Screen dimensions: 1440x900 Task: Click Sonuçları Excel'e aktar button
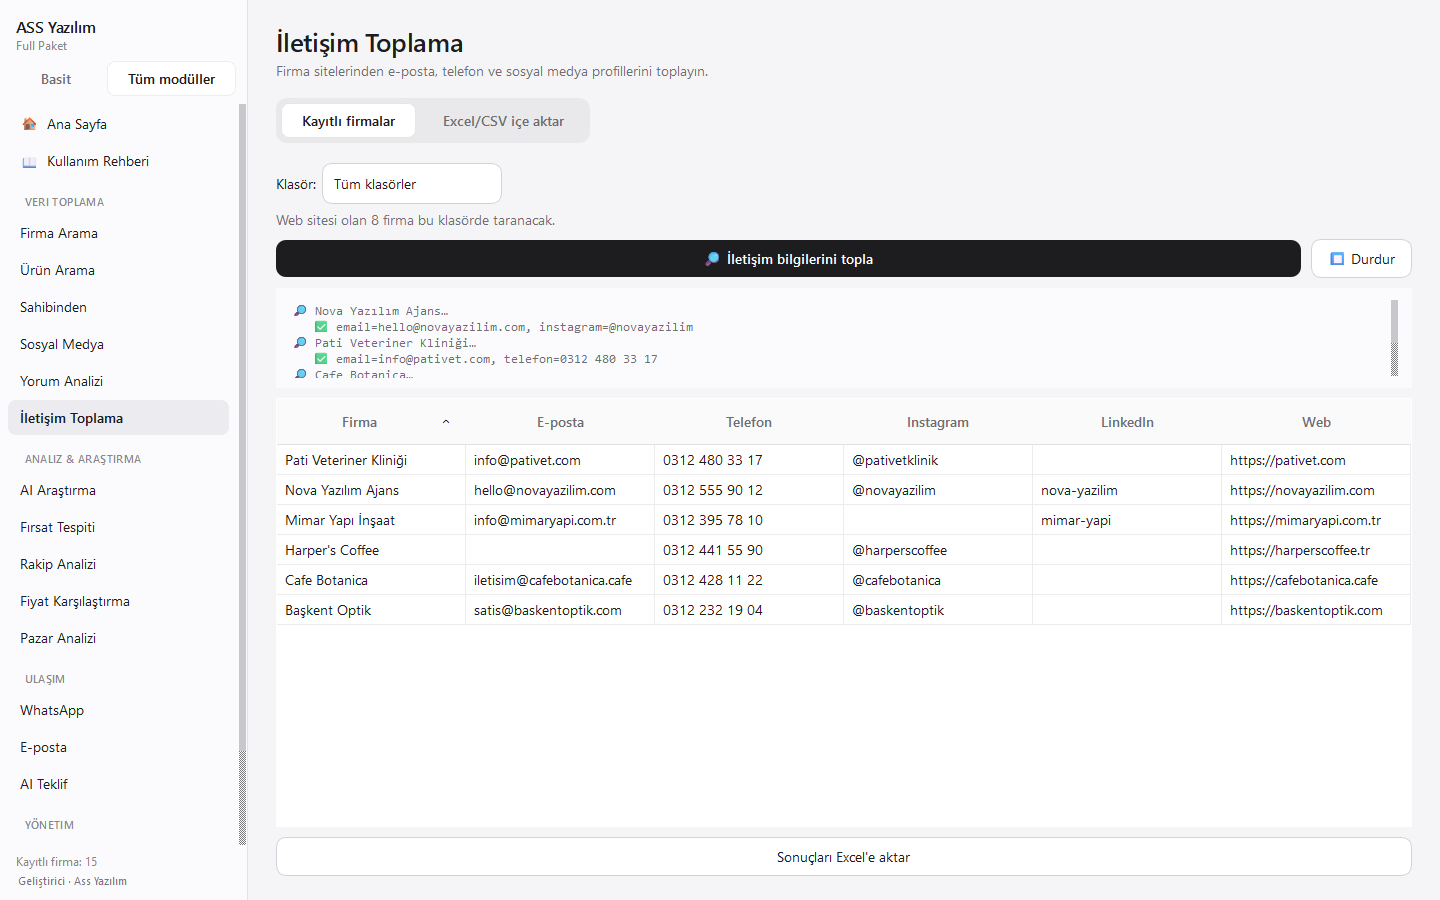point(843,857)
